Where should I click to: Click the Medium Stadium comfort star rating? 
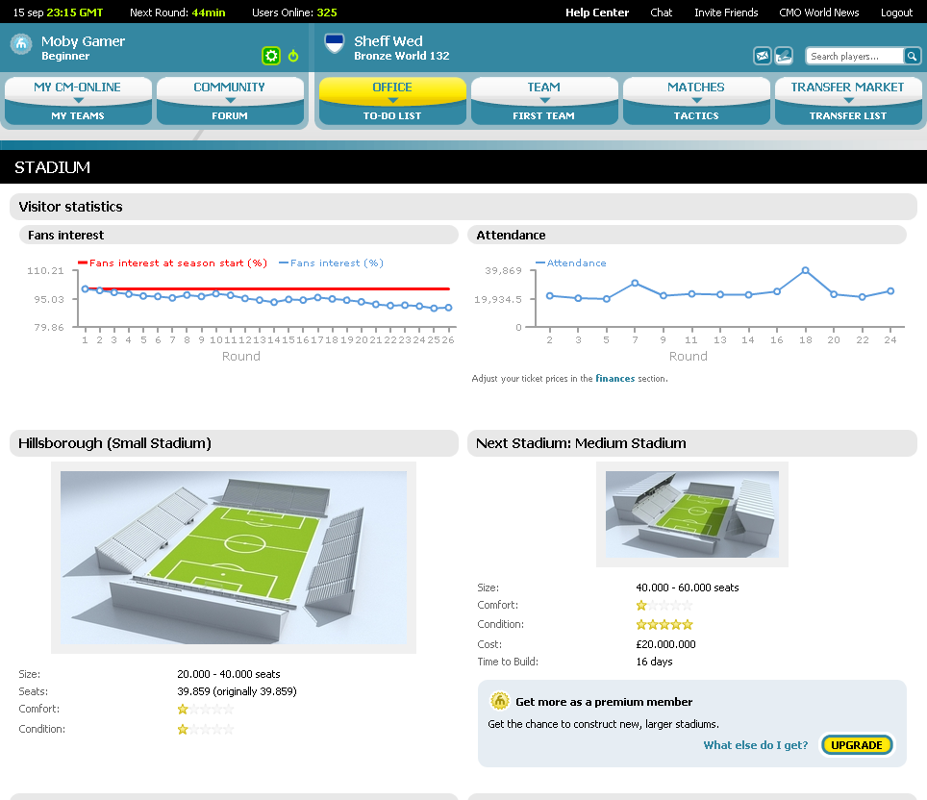[x=662, y=605]
